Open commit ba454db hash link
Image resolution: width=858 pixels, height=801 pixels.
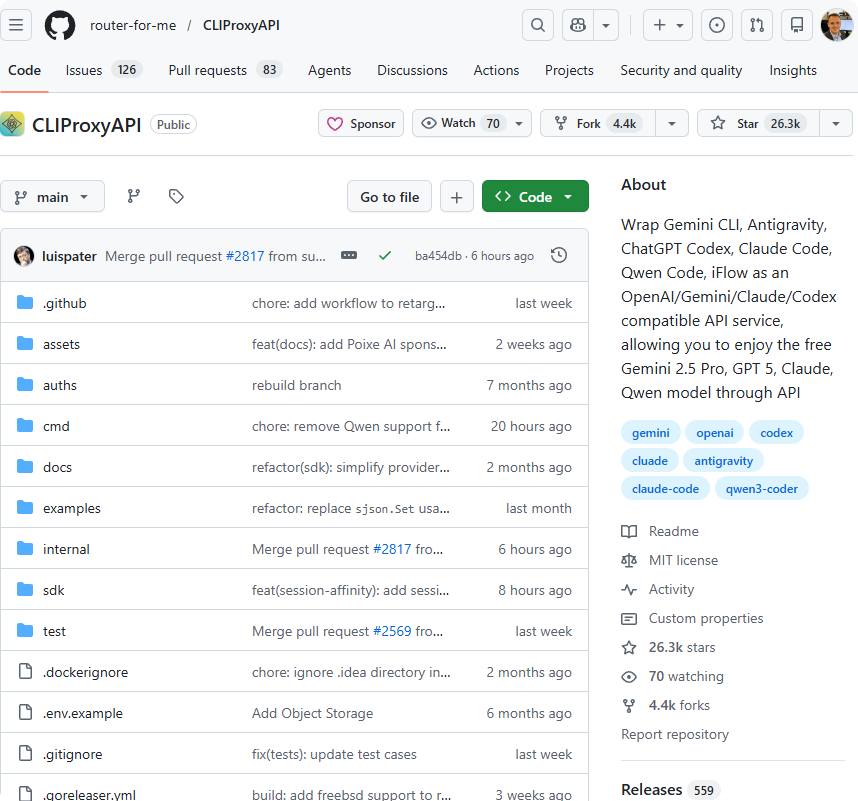click(438, 256)
